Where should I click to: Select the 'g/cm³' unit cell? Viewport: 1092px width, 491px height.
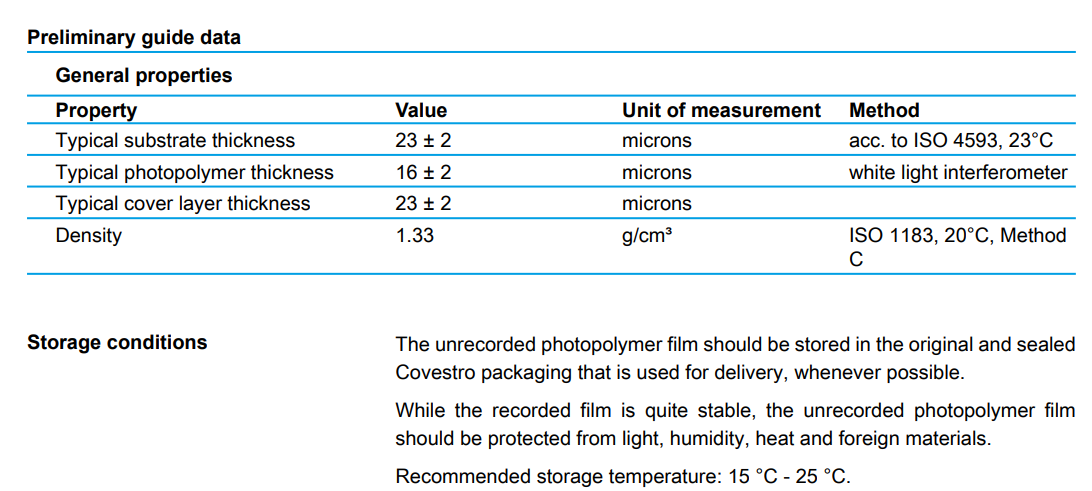click(x=646, y=235)
